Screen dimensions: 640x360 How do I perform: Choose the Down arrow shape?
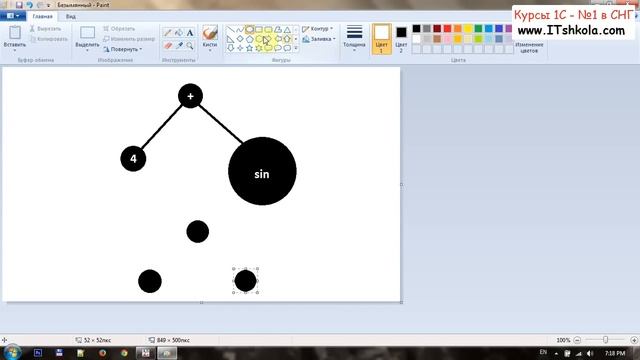[x=231, y=48]
